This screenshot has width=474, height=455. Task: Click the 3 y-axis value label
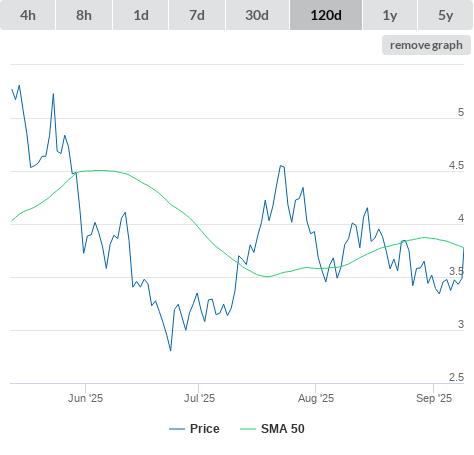[x=461, y=324]
